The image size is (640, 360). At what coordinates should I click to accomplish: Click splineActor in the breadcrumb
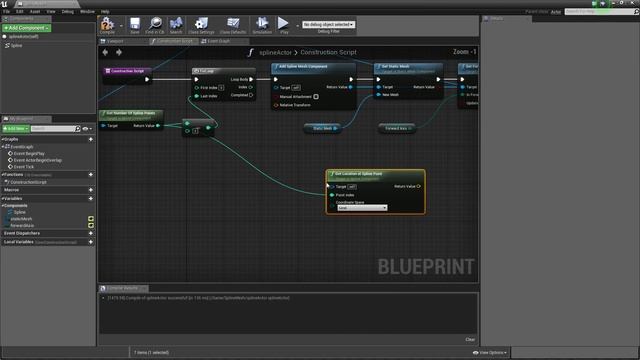pyautogui.click(x=276, y=52)
